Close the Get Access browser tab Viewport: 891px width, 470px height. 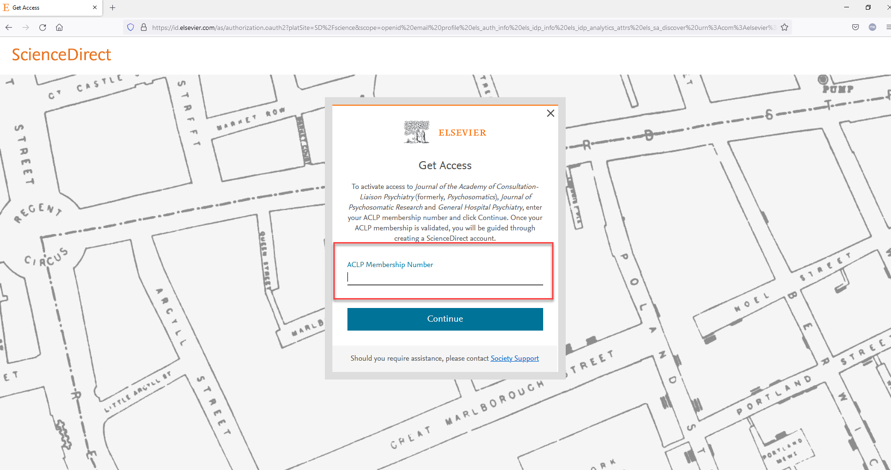[x=95, y=8]
